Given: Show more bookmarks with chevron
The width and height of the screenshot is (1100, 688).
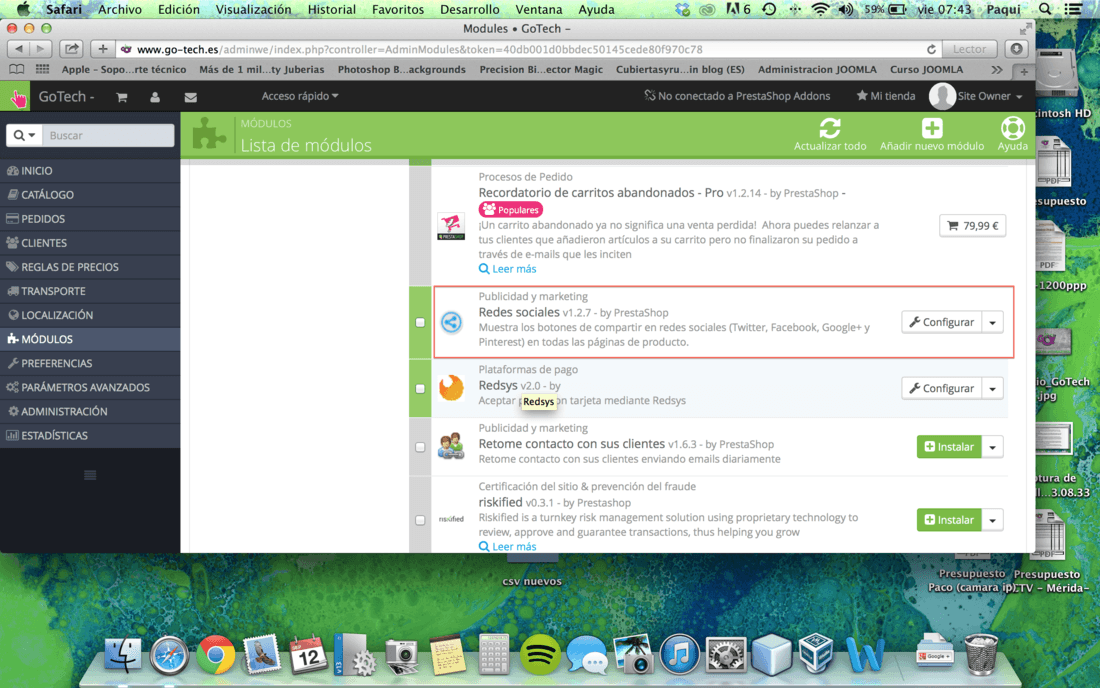Looking at the screenshot, I should pos(997,69).
